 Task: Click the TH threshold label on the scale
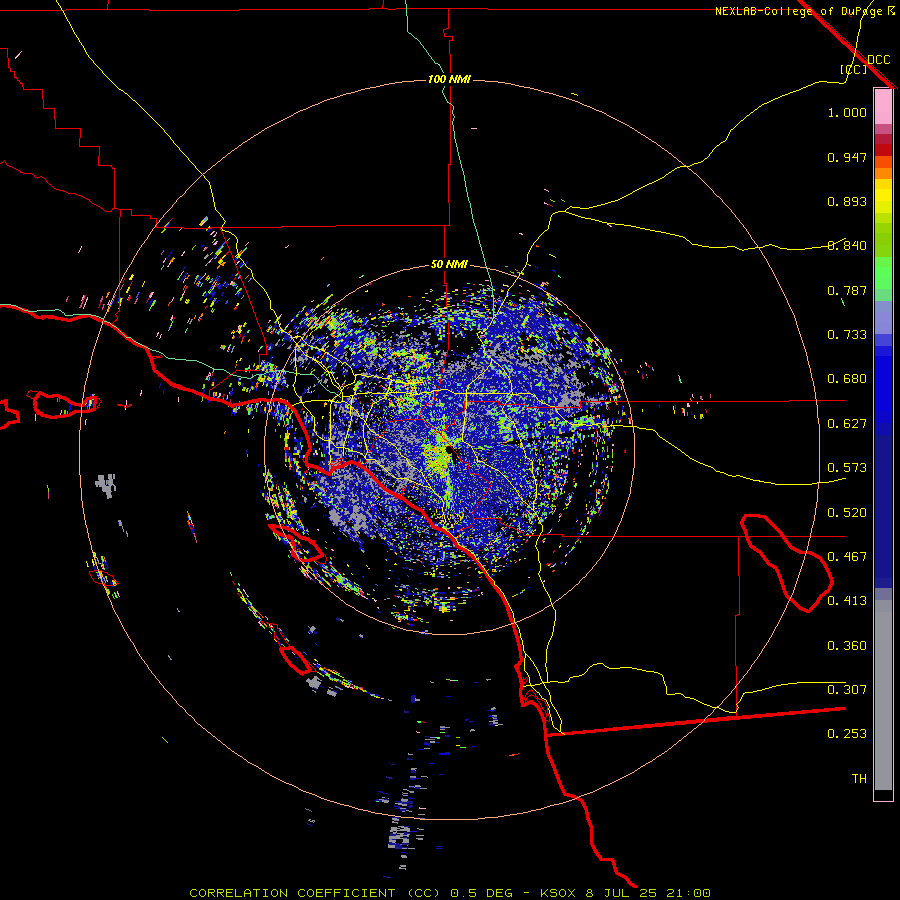click(x=859, y=779)
